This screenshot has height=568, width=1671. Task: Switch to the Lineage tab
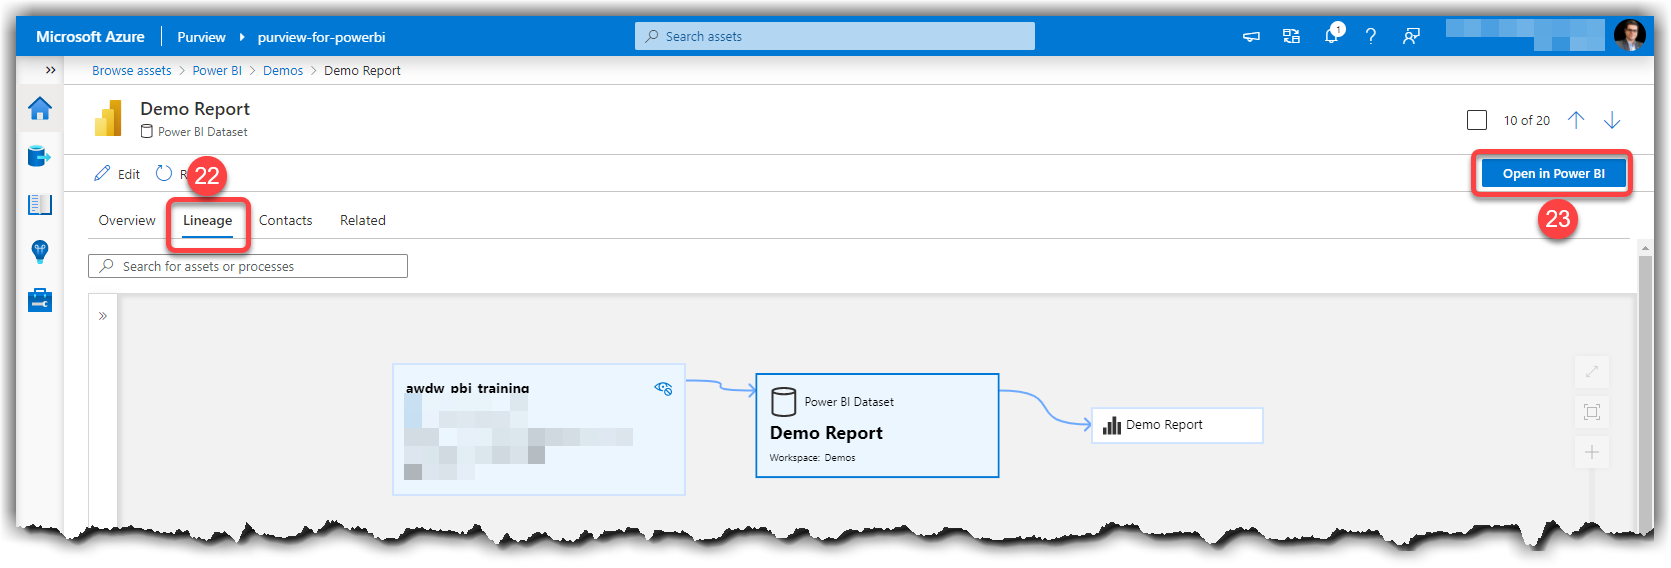point(207,220)
